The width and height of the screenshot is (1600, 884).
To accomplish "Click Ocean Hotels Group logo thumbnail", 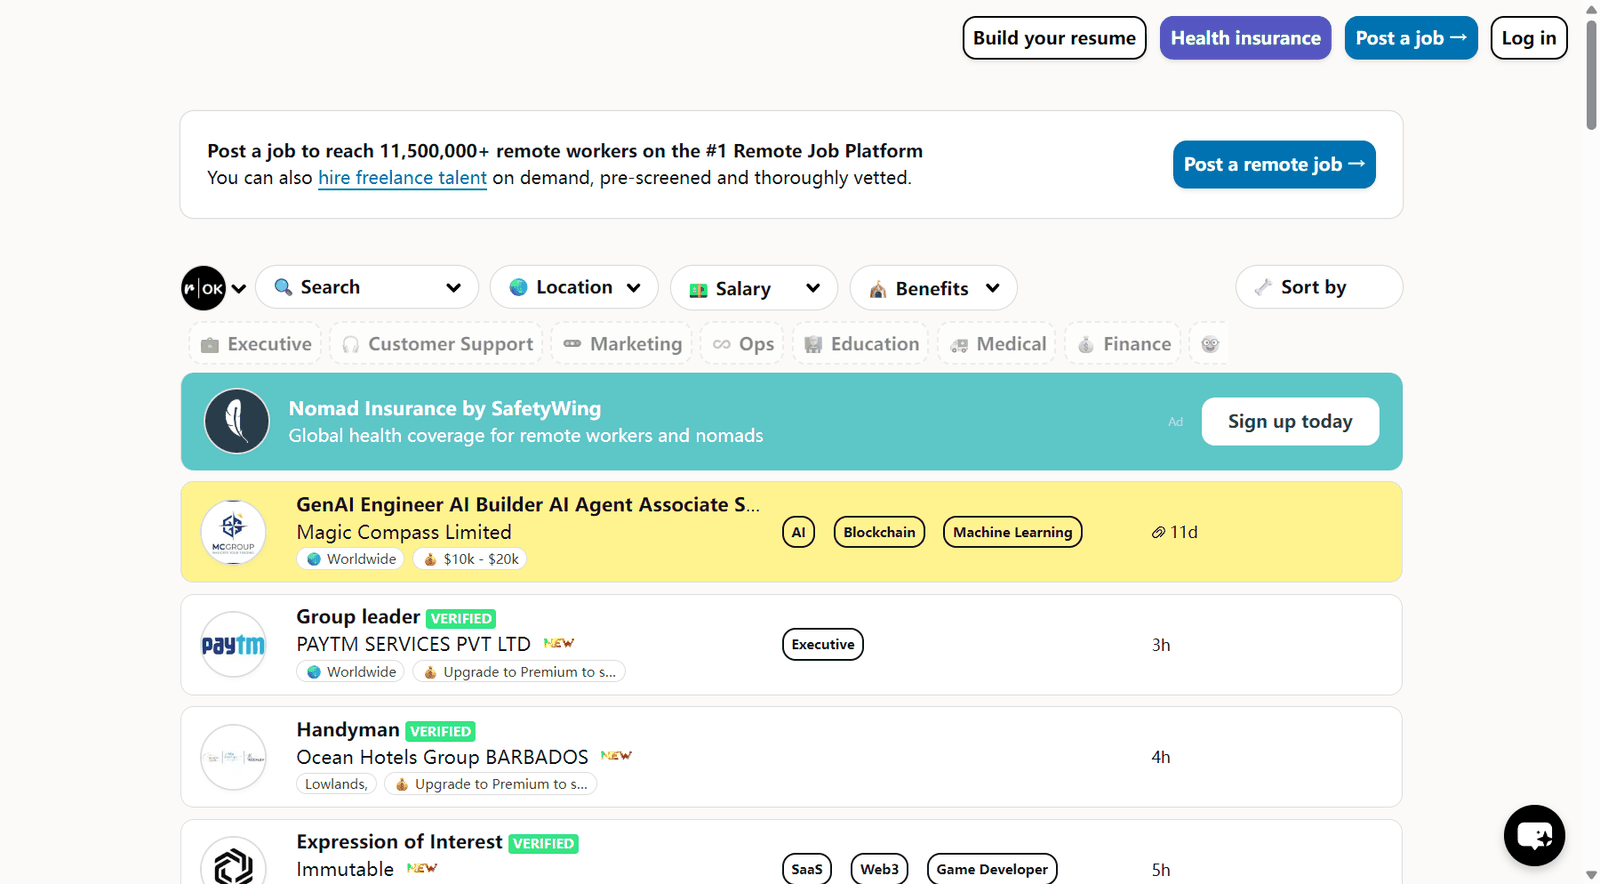I will coord(233,757).
